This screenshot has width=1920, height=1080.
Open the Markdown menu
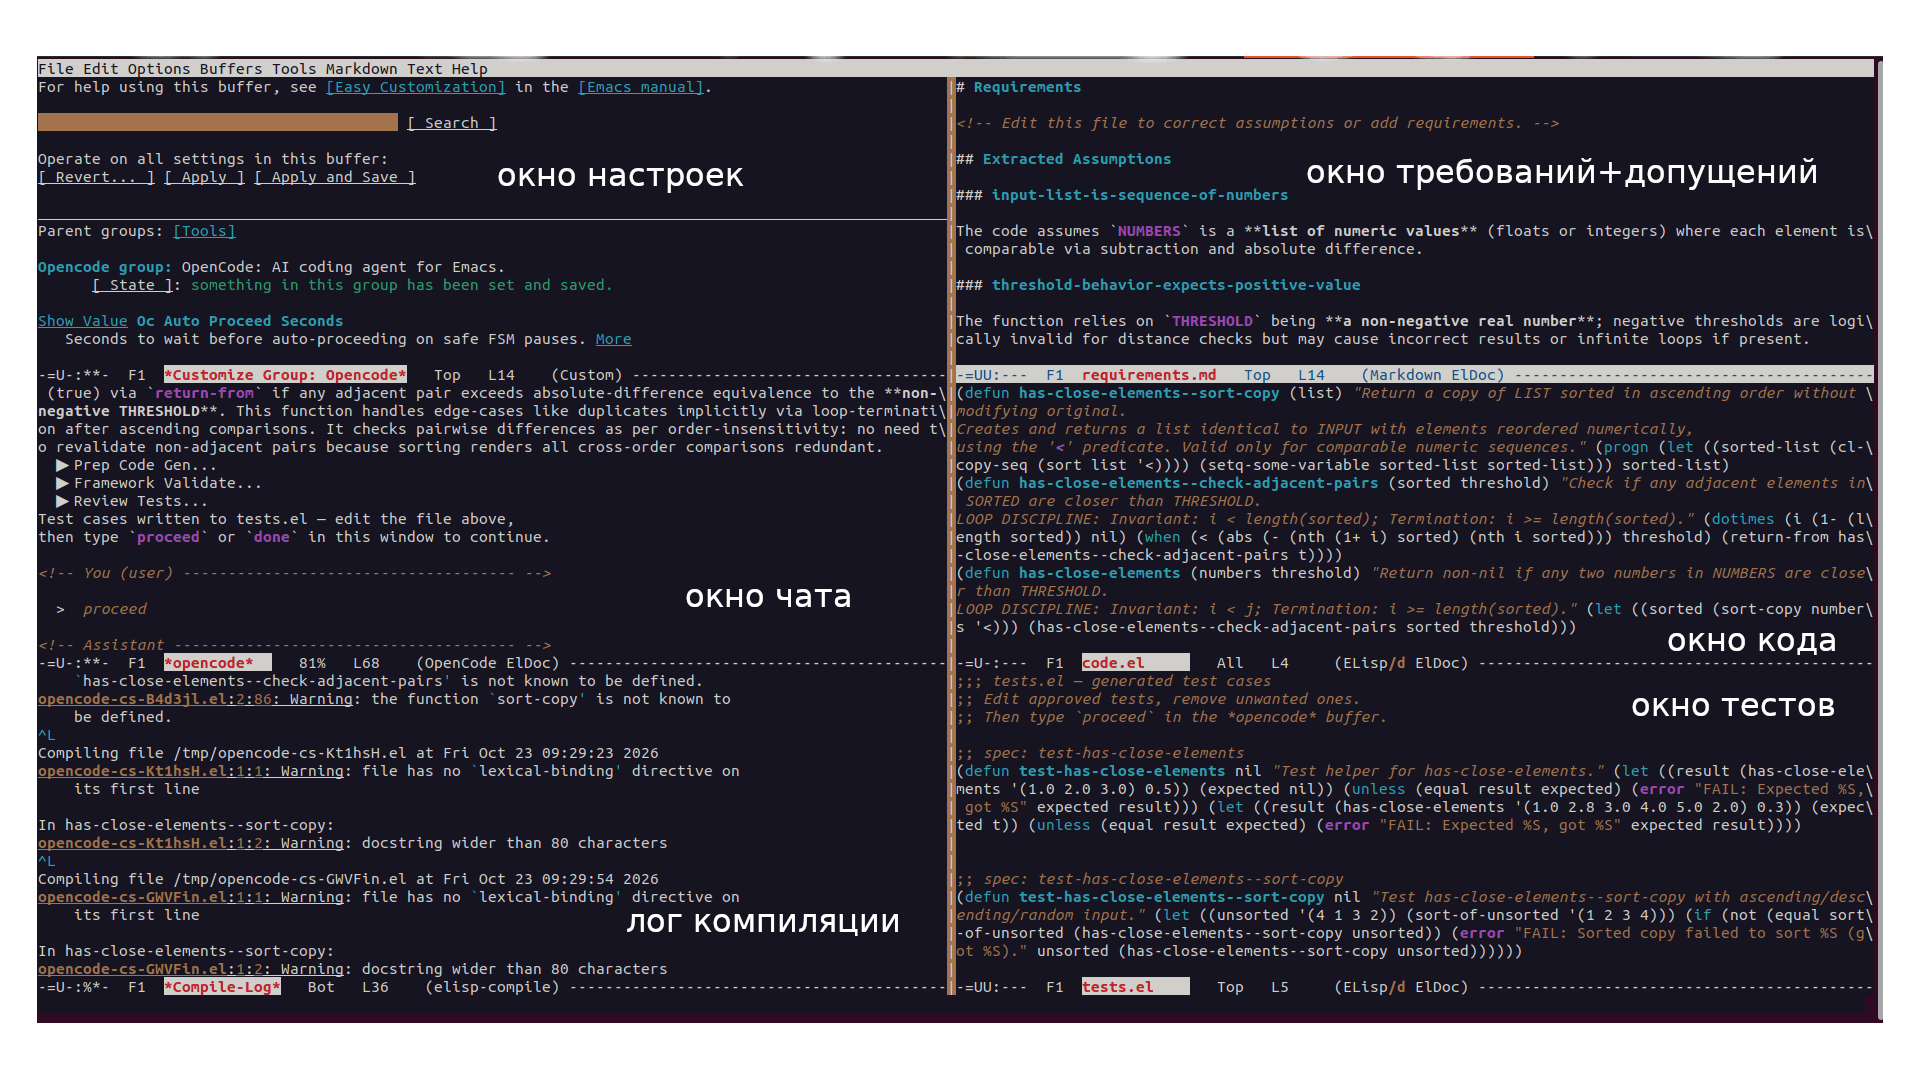[361, 69]
